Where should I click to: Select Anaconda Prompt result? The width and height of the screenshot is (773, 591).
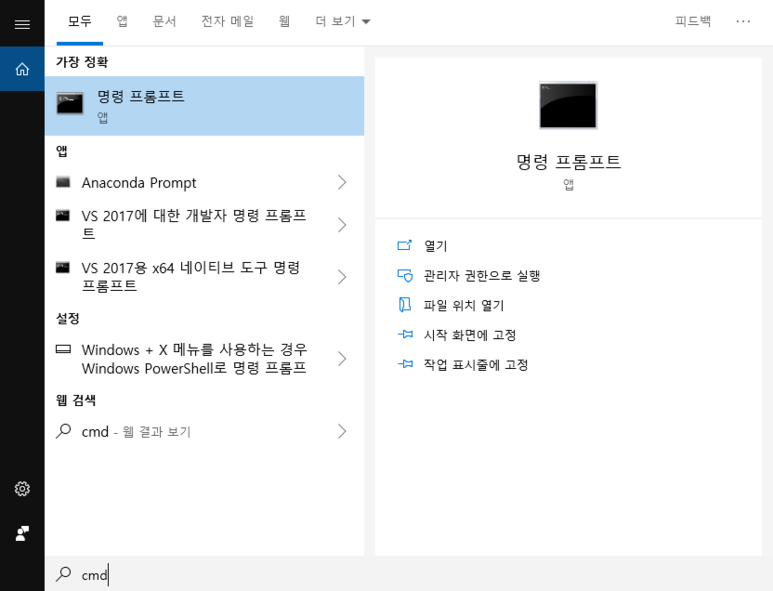(205, 182)
